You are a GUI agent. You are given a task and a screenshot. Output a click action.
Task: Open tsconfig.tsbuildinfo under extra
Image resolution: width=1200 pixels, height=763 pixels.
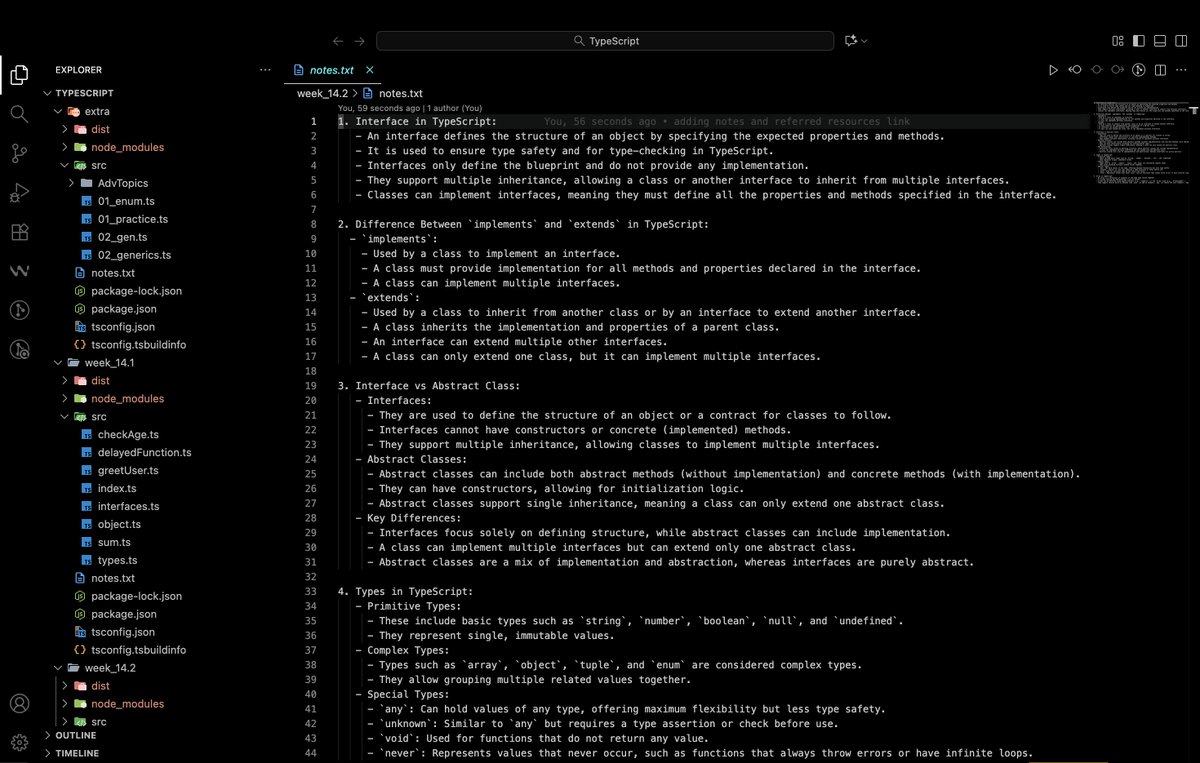point(138,345)
